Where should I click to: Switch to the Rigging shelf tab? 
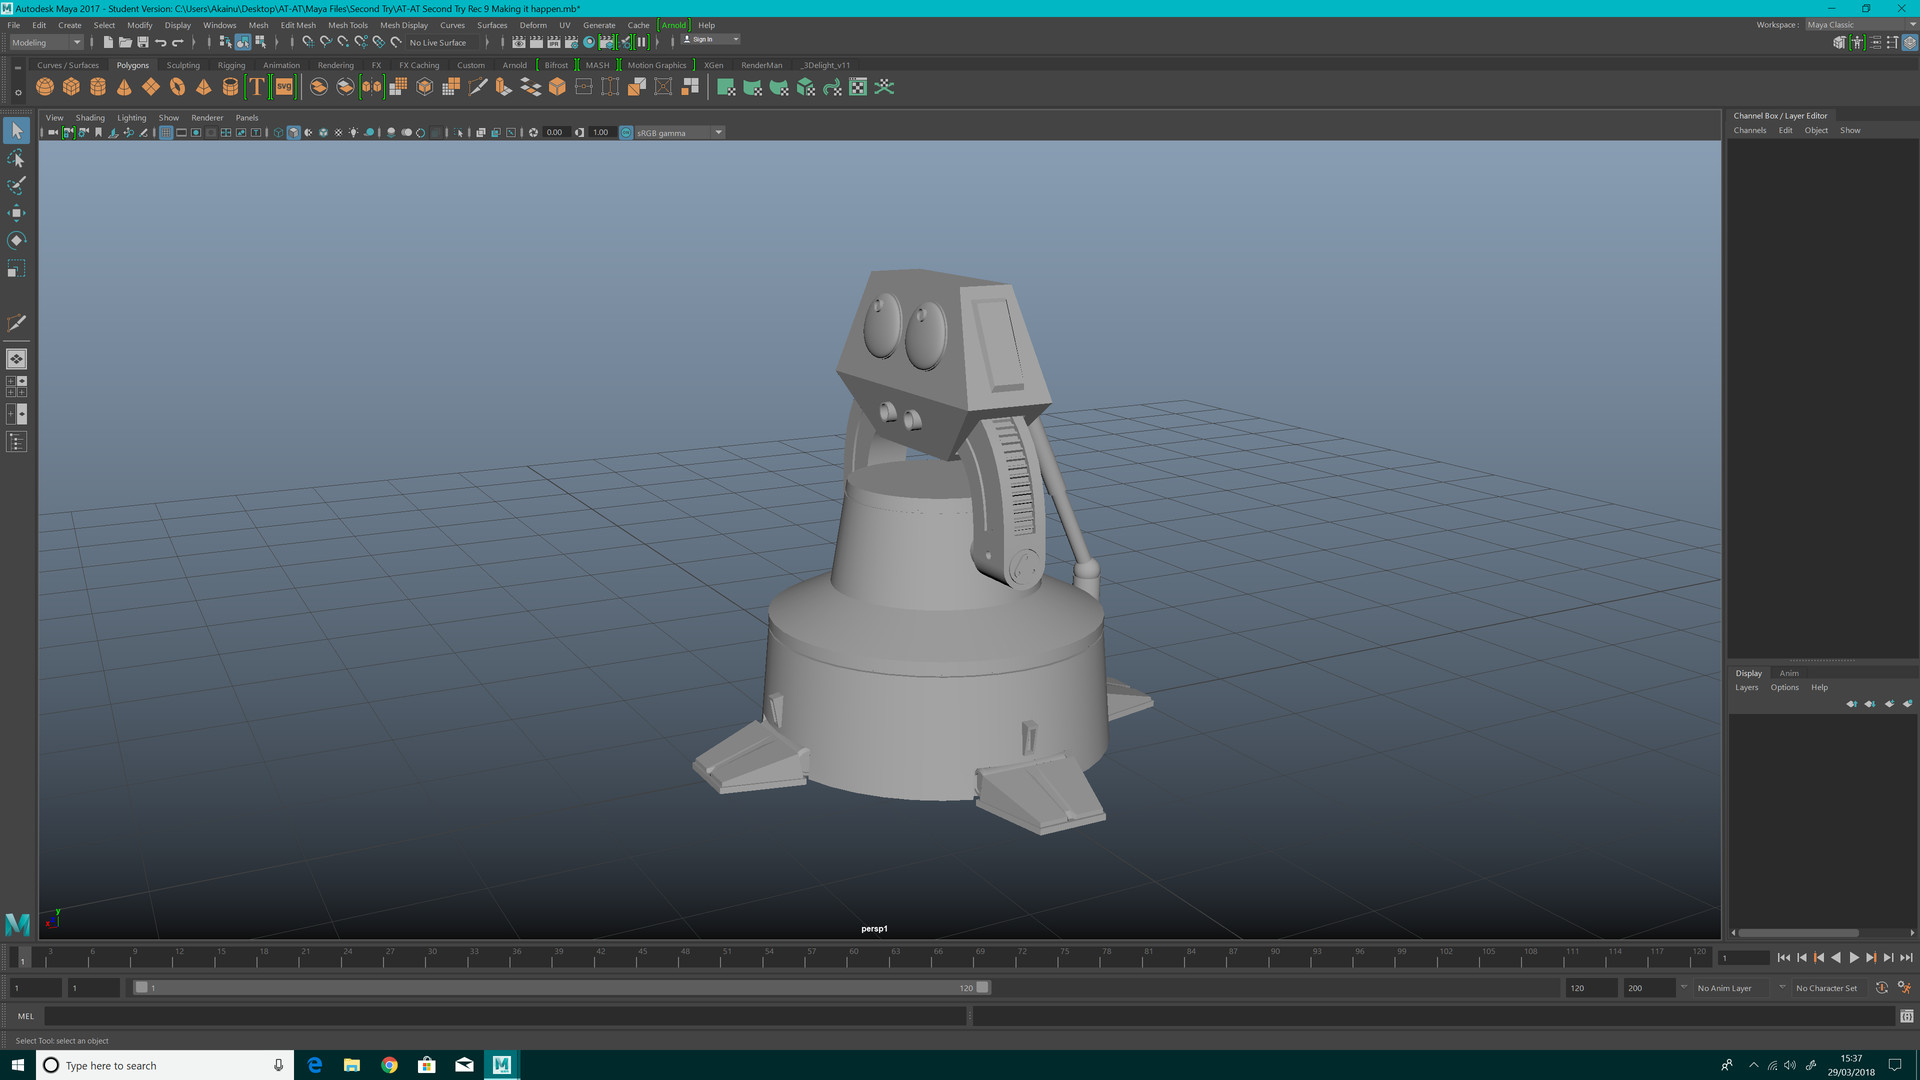231,65
